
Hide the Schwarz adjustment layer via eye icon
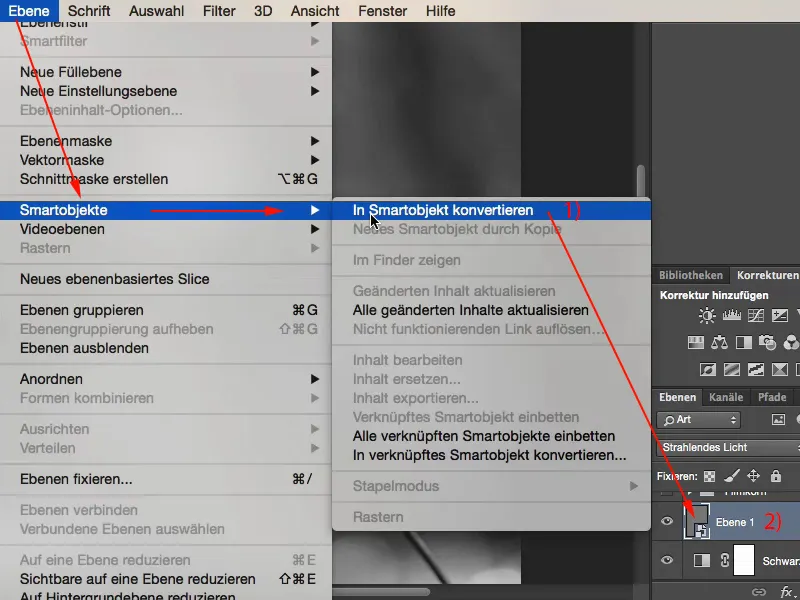[x=667, y=560]
